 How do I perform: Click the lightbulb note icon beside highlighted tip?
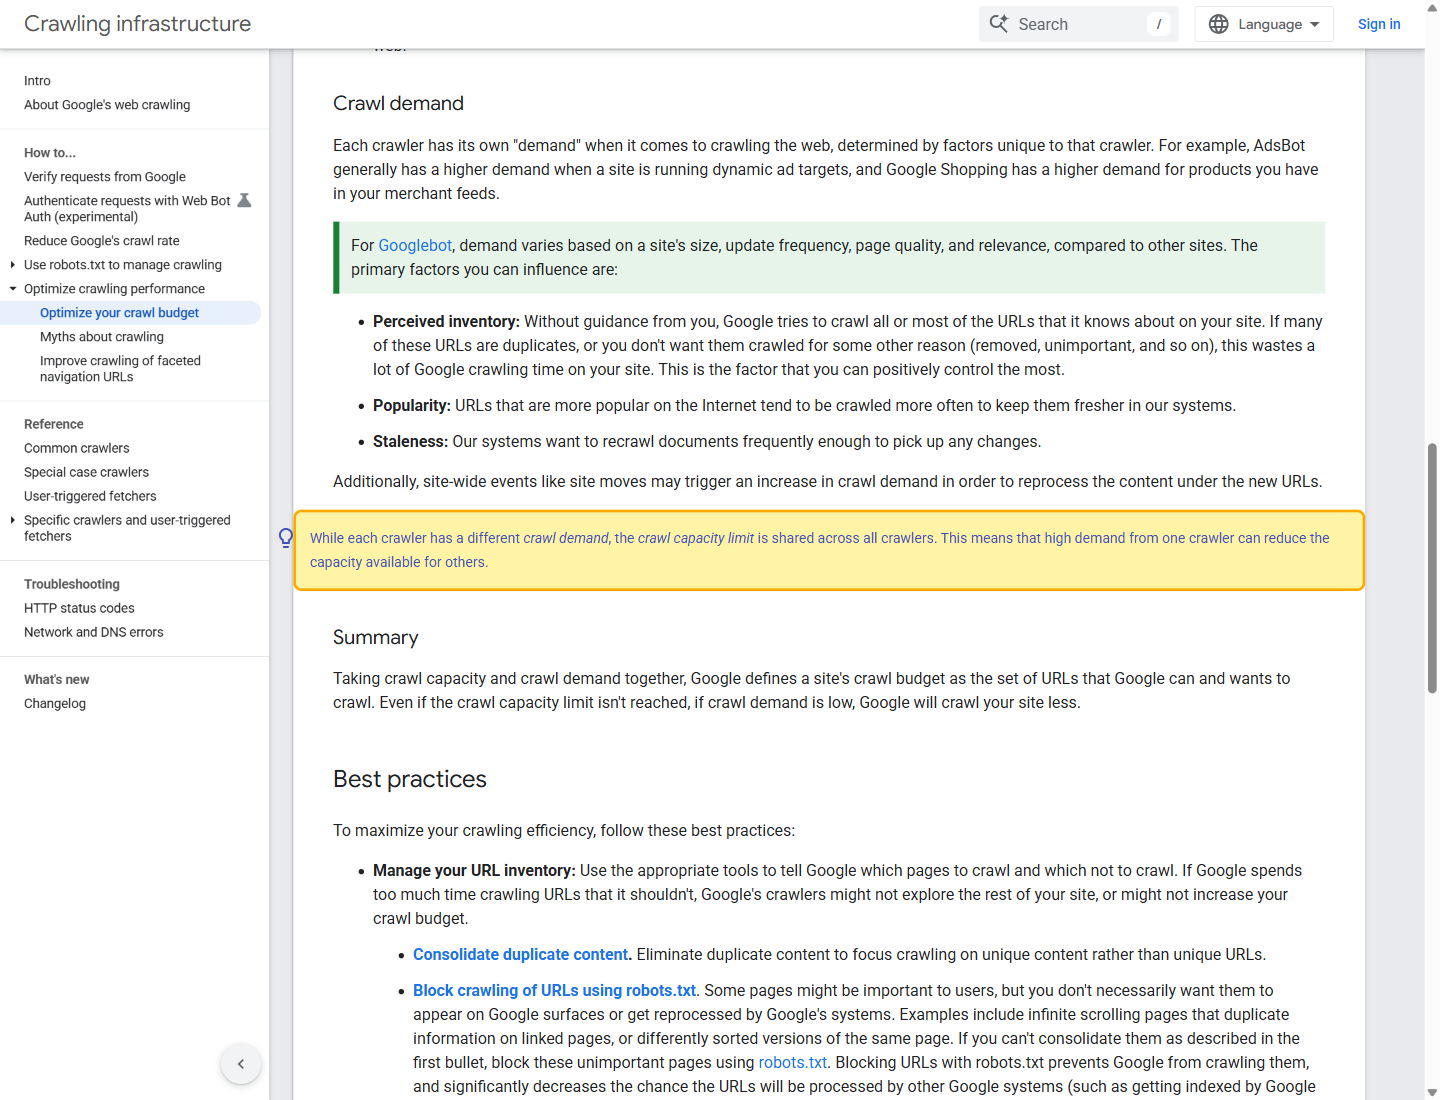[x=286, y=538]
